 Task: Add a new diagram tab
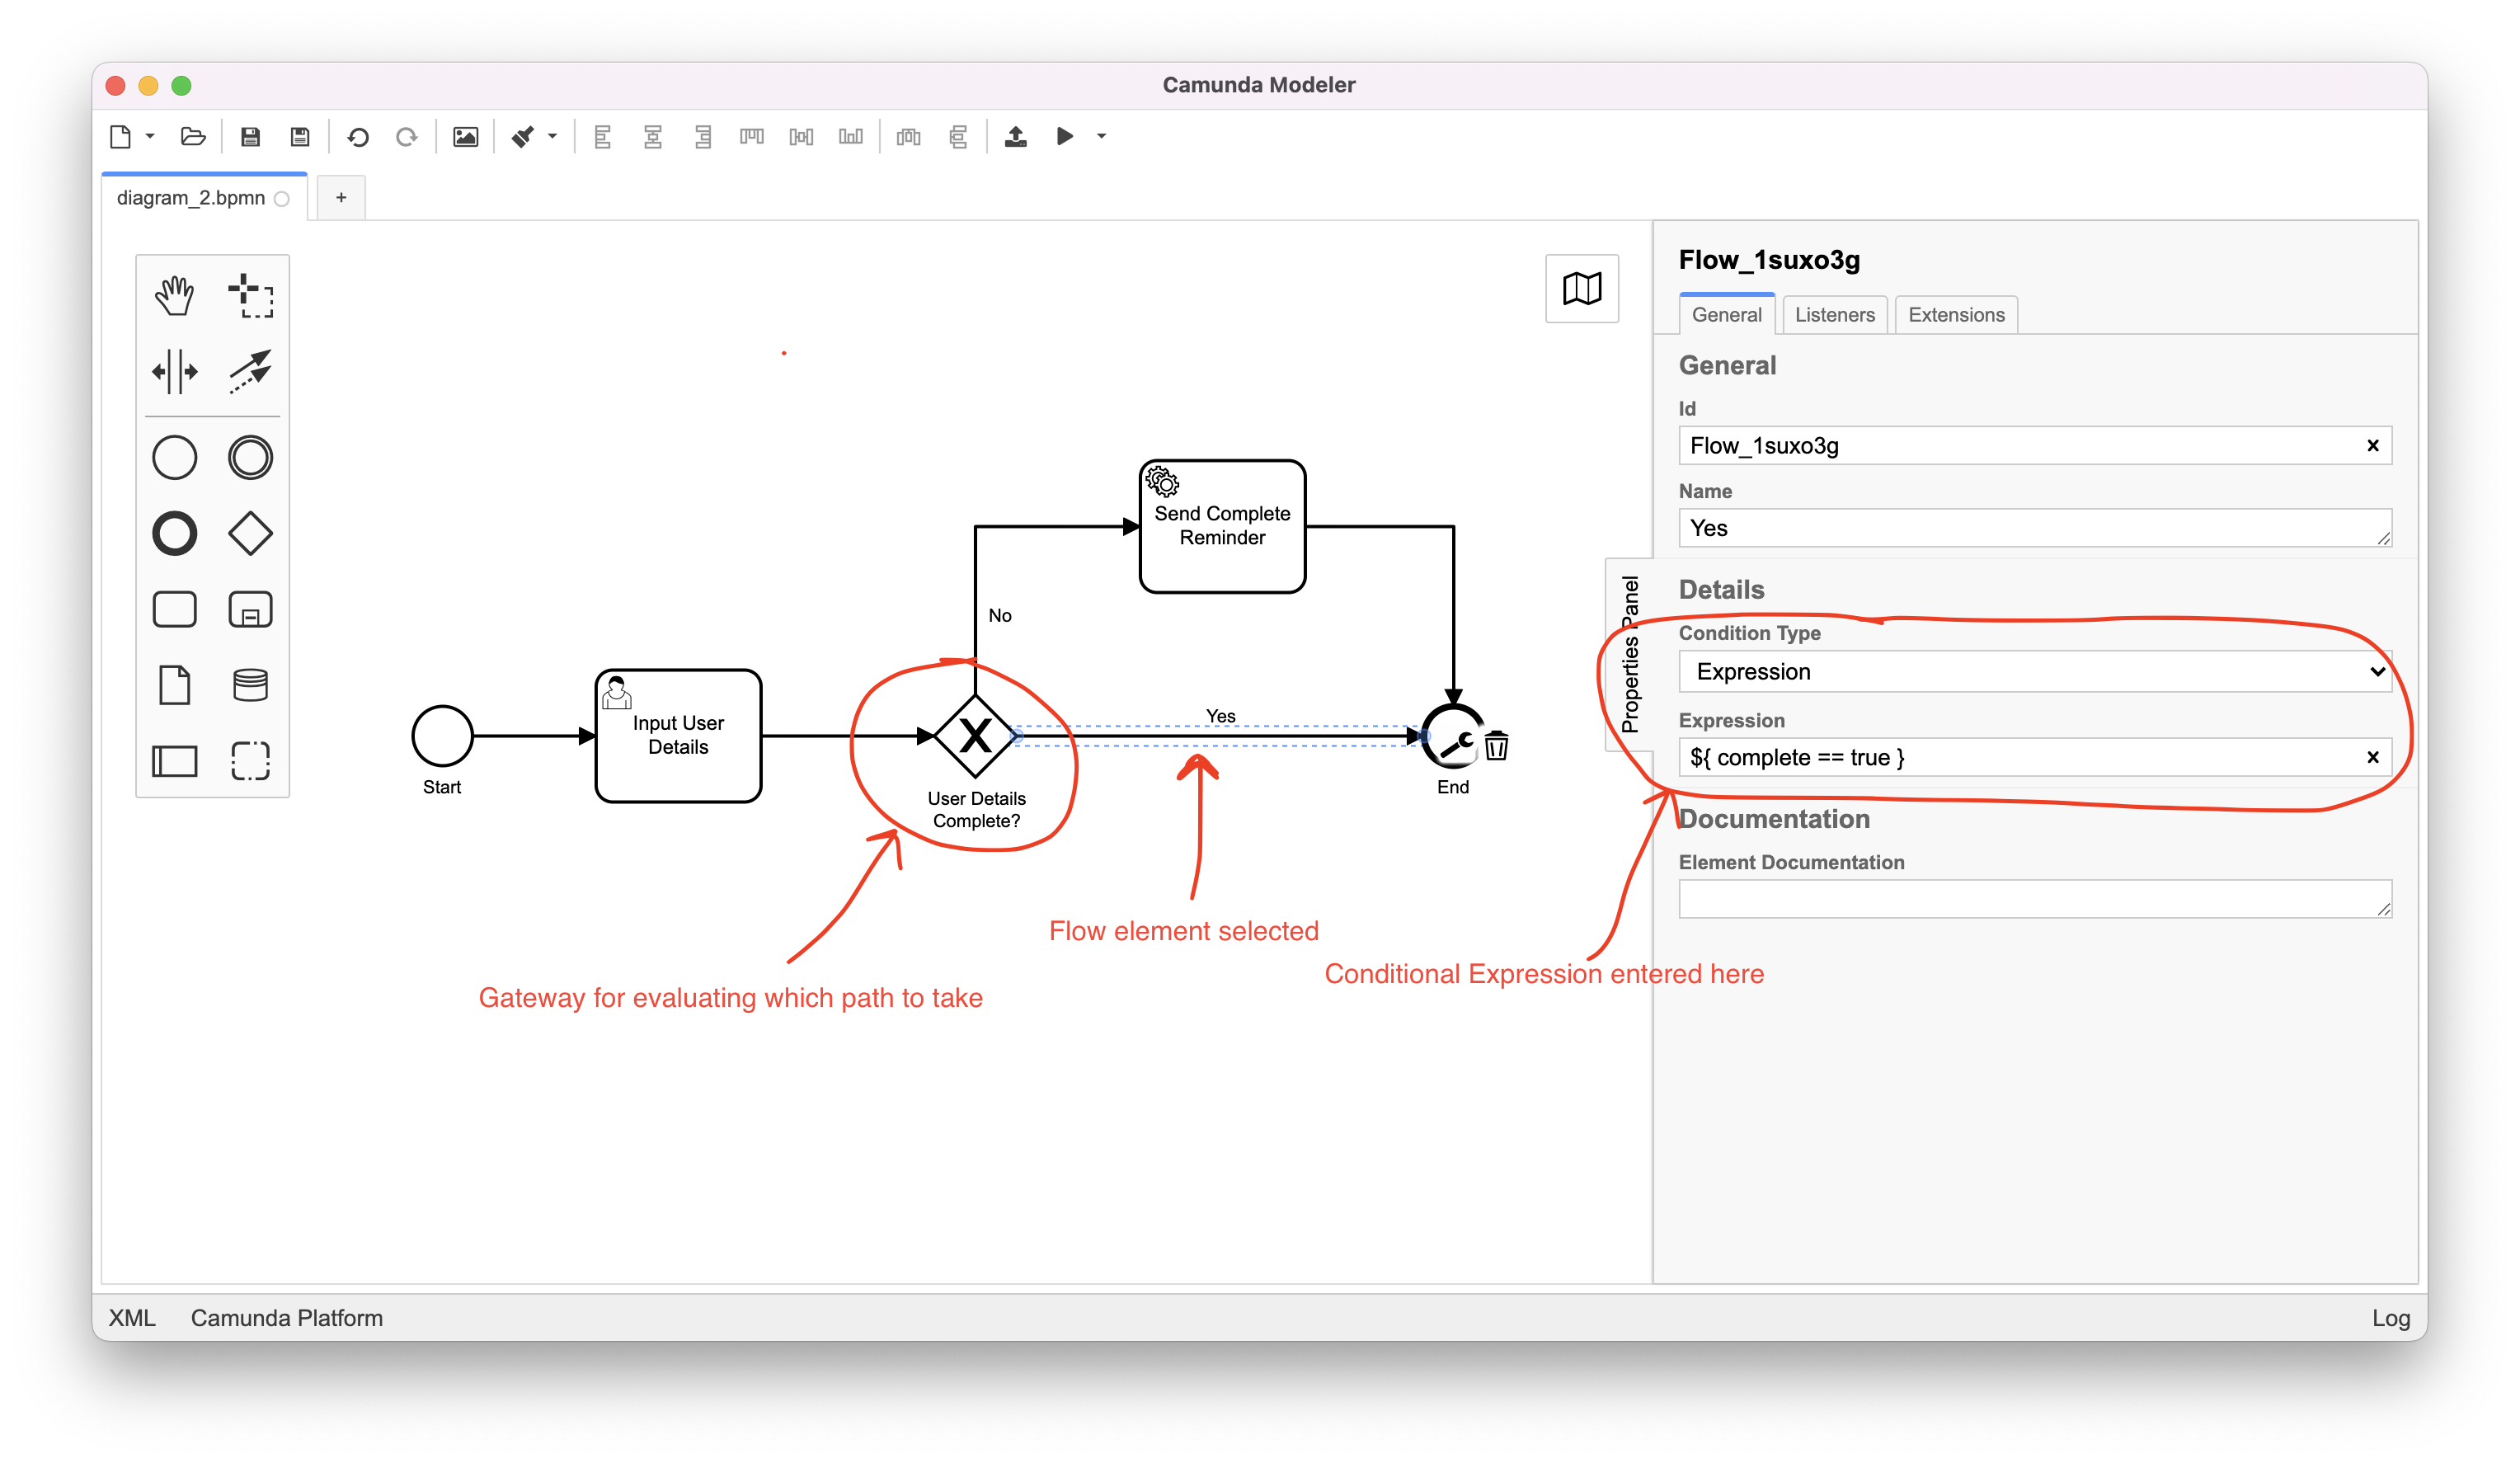[x=341, y=197]
